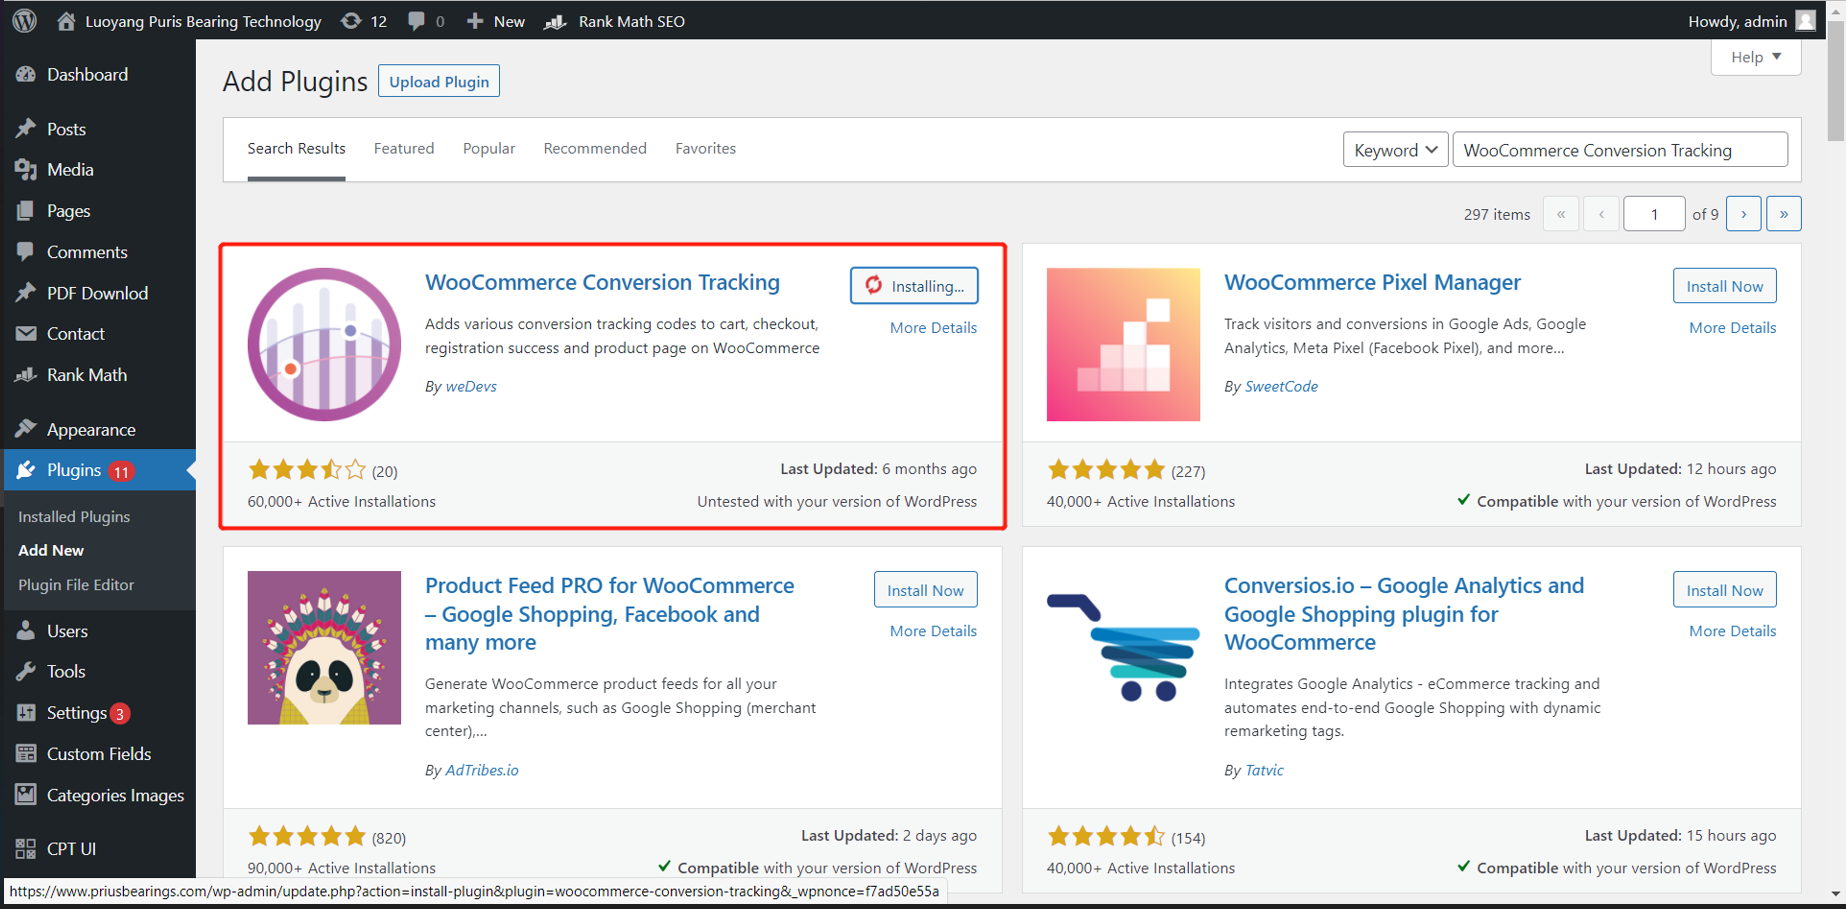Click the Users person icon
1846x909 pixels.
[26, 631]
